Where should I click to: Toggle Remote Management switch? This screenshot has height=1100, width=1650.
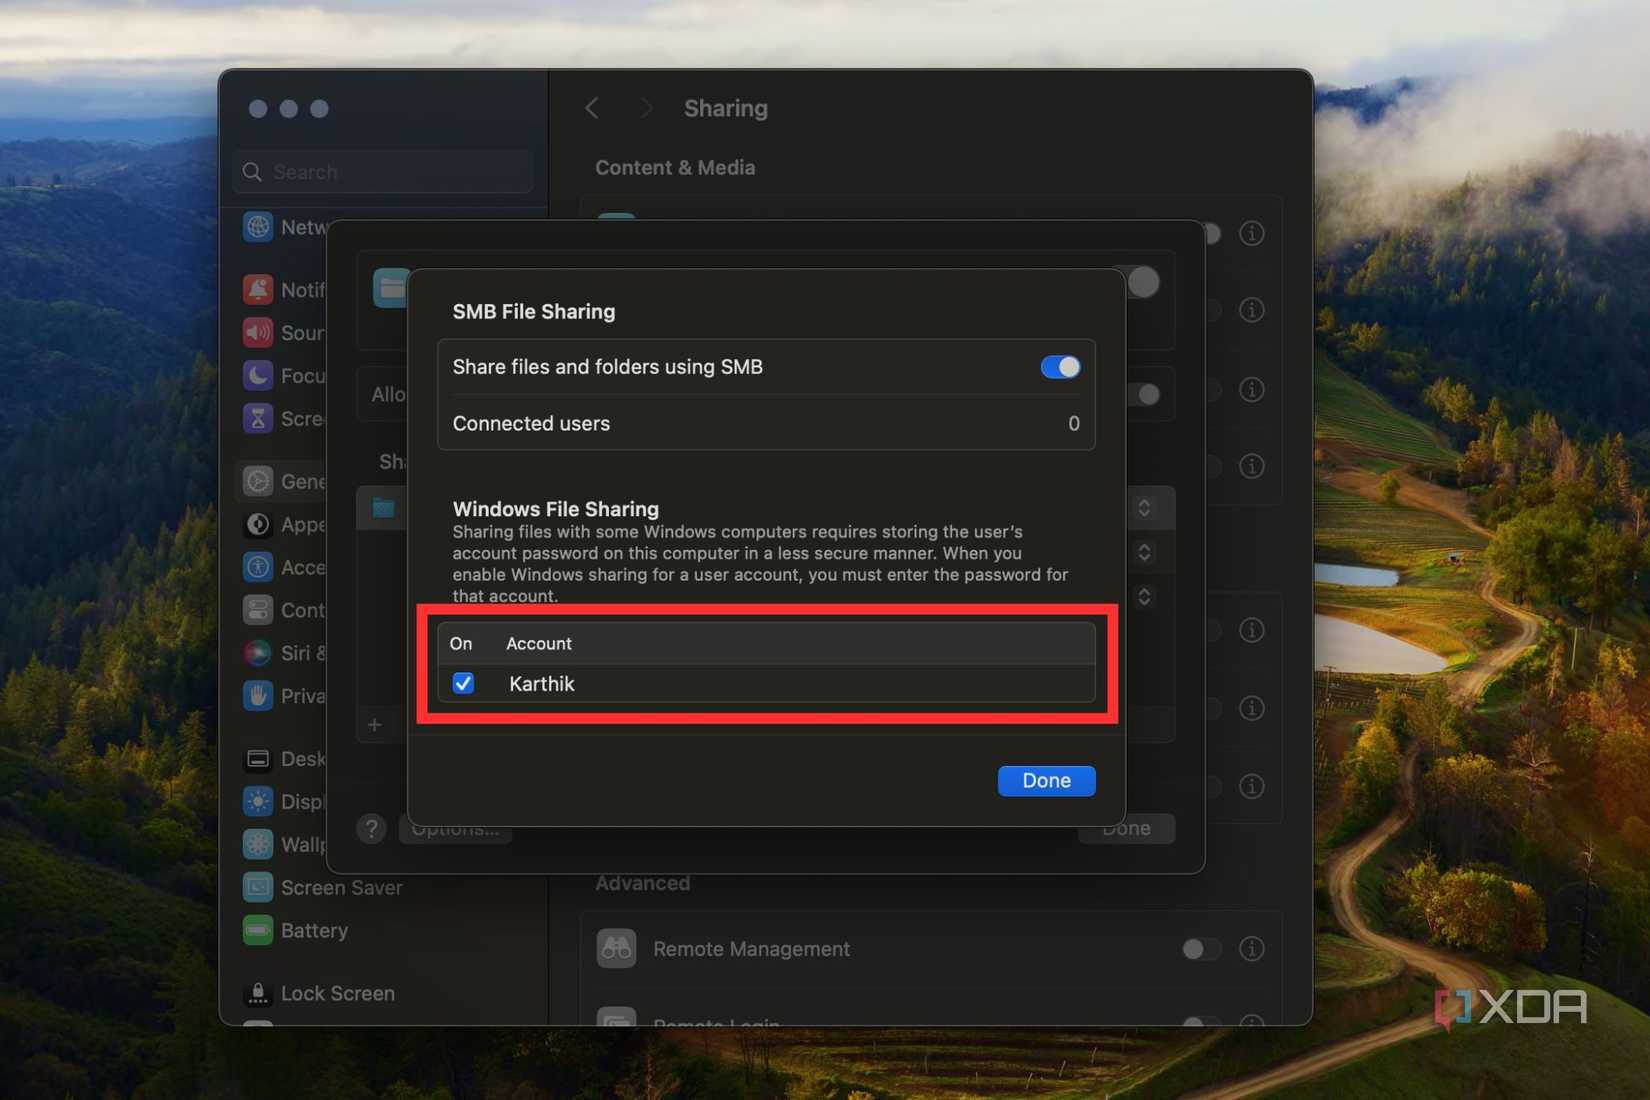tap(1200, 948)
